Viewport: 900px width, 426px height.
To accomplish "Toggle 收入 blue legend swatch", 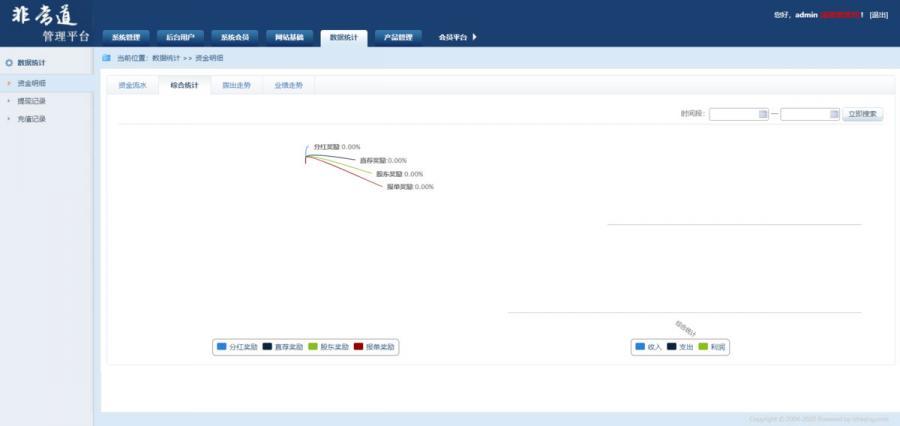I will click(x=641, y=347).
